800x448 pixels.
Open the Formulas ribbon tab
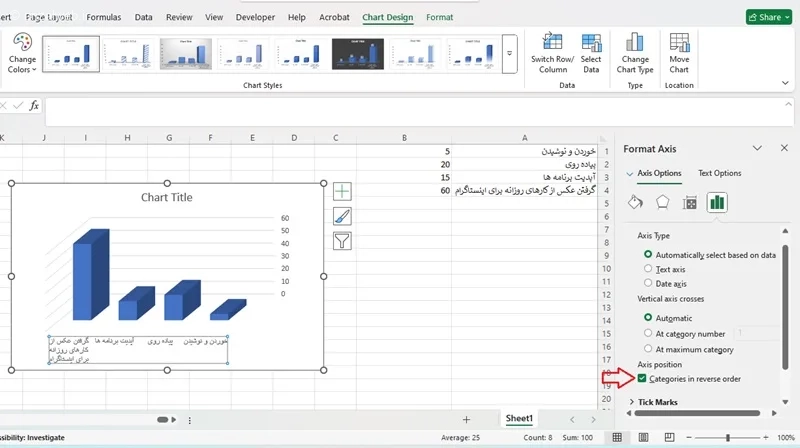(103, 17)
